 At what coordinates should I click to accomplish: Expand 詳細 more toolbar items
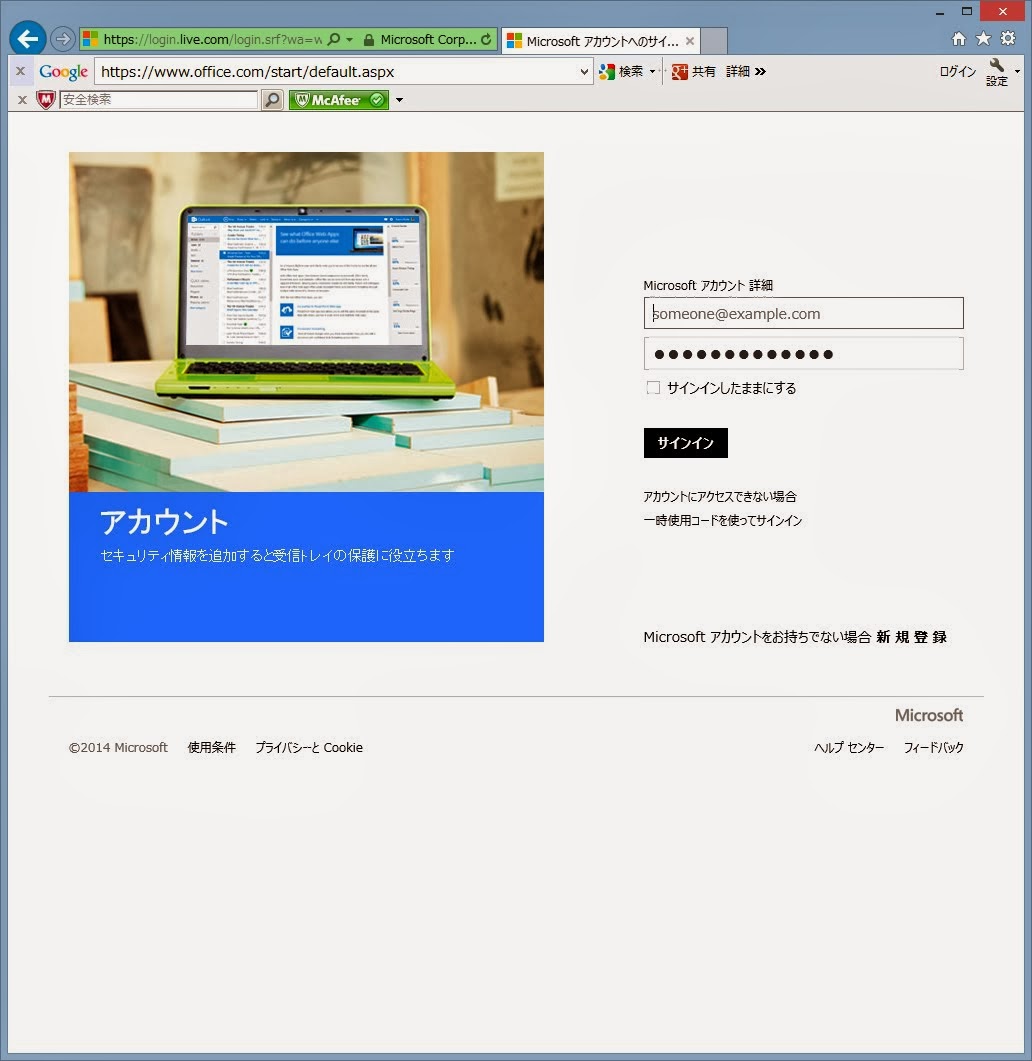(x=746, y=72)
